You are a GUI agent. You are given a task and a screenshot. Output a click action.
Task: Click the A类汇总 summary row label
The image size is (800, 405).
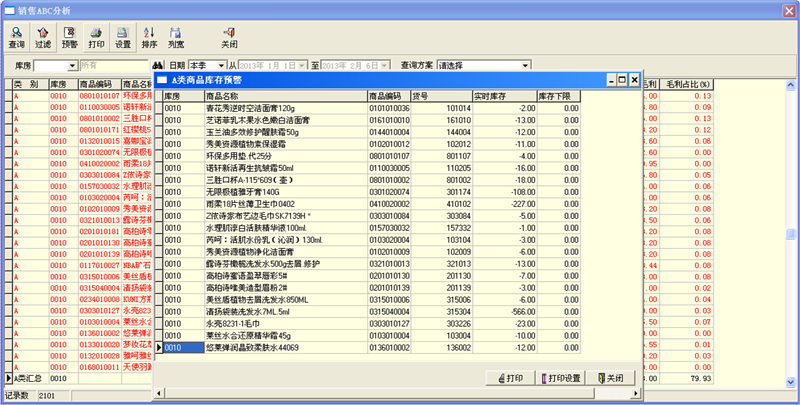[30, 378]
